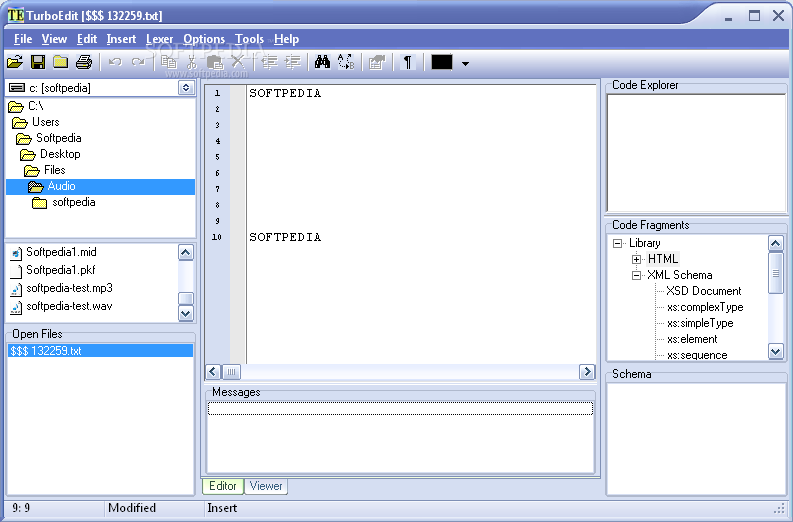Select file softpedia-test.mp3
This screenshot has height=522, width=793.
point(69,288)
